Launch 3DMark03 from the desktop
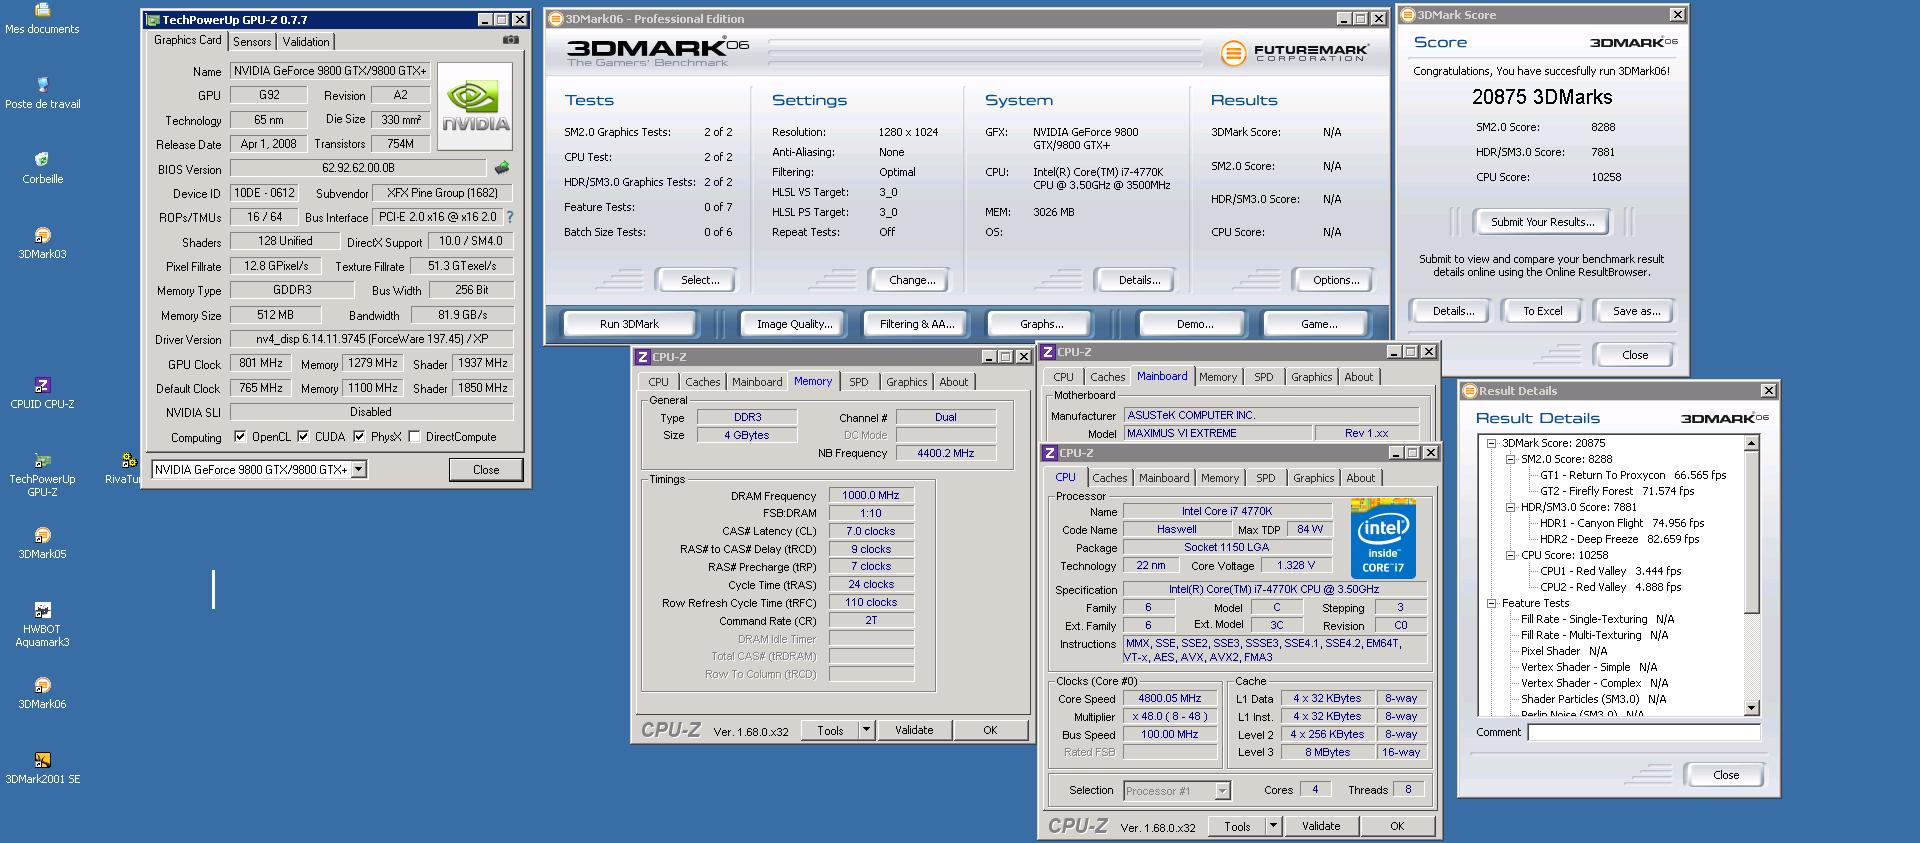Image resolution: width=1920 pixels, height=843 pixels. 42,243
